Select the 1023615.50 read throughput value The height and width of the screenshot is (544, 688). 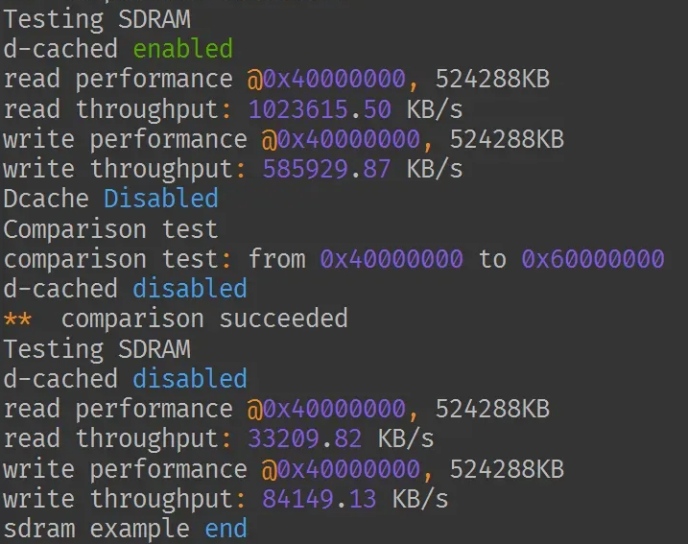click(x=319, y=109)
